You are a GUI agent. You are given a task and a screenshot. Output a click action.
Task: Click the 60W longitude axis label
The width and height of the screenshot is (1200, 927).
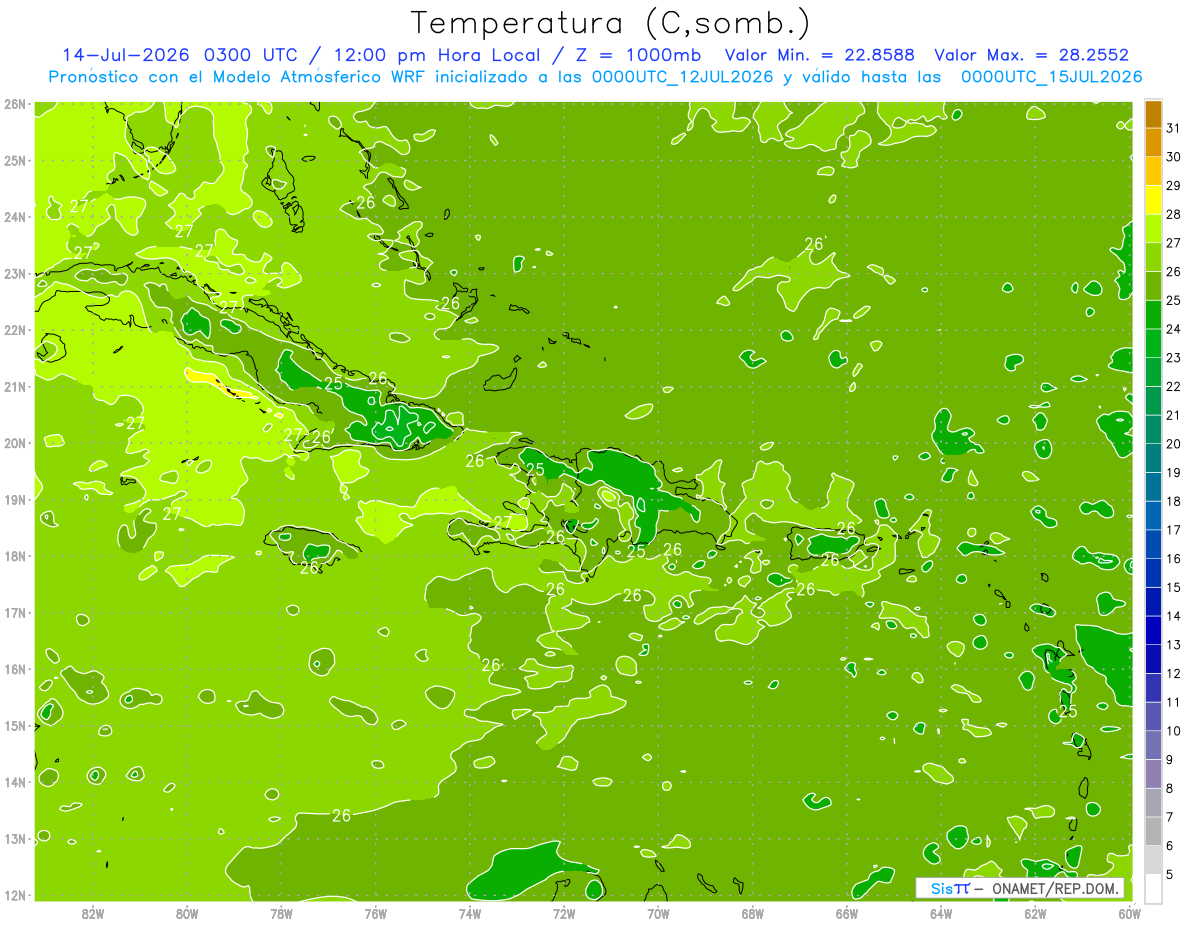tap(1129, 913)
